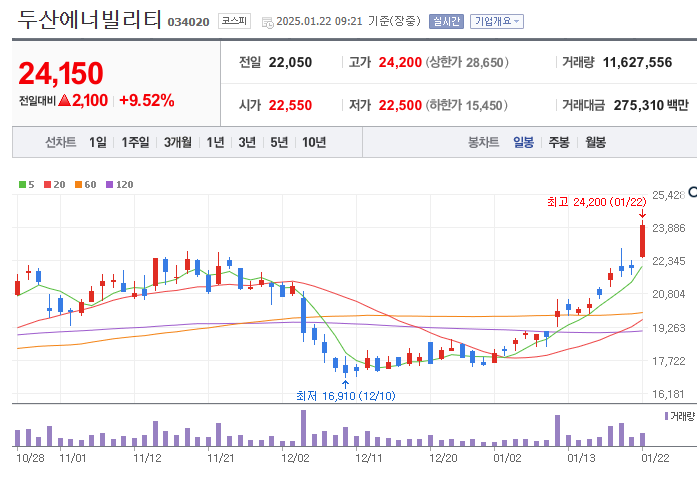
Task: Click the 코스피 market label
Action: pos(234,21)
